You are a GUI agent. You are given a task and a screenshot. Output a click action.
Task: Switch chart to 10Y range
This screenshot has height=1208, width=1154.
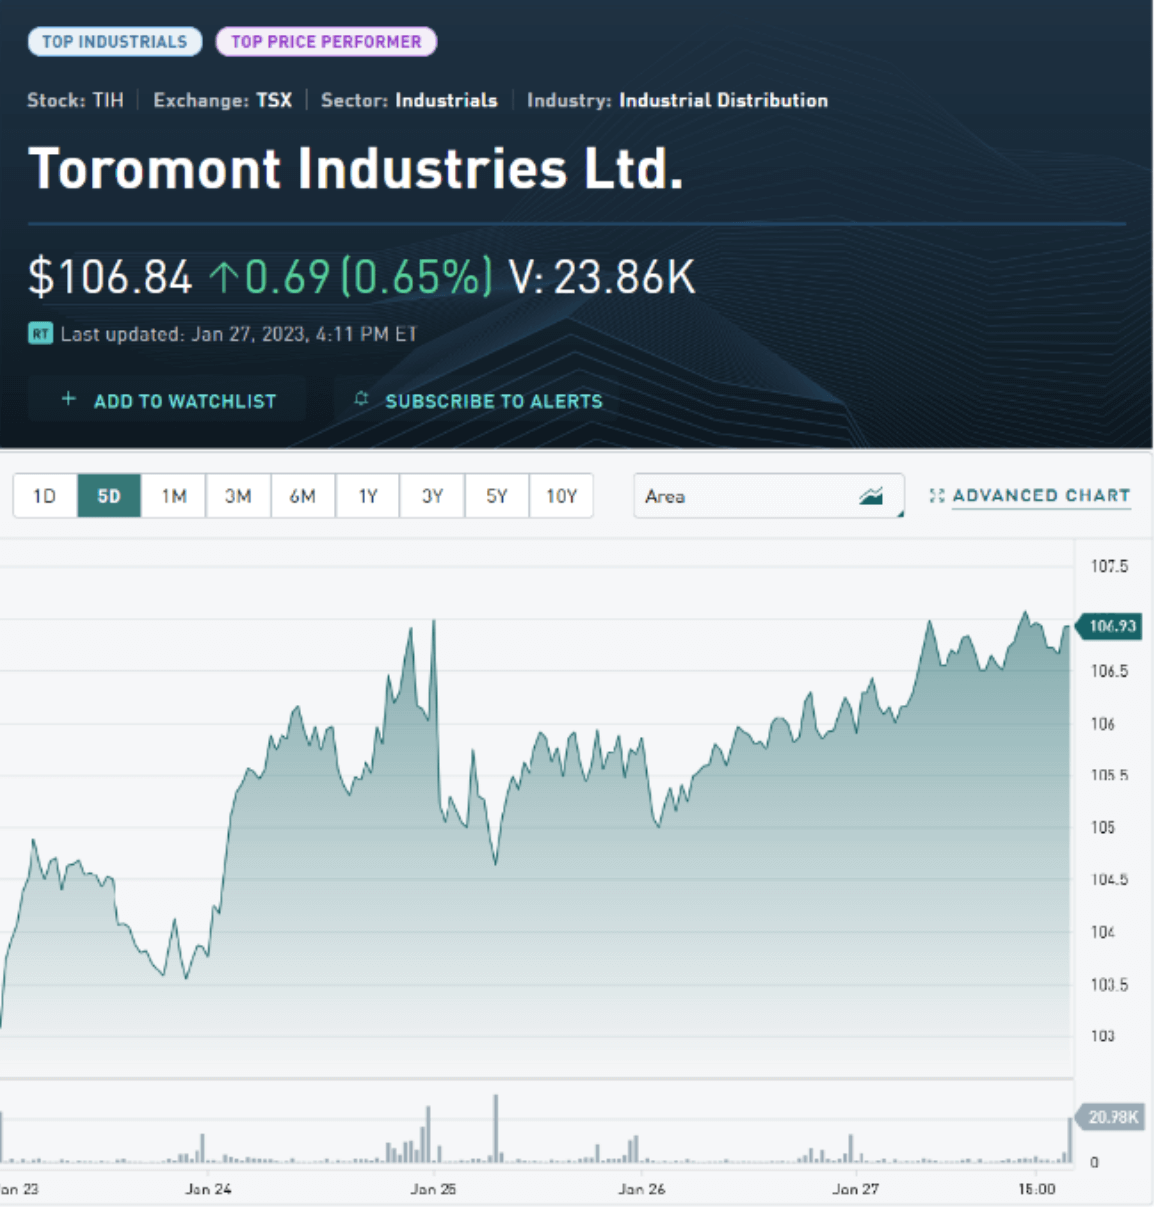click(561, 495)
